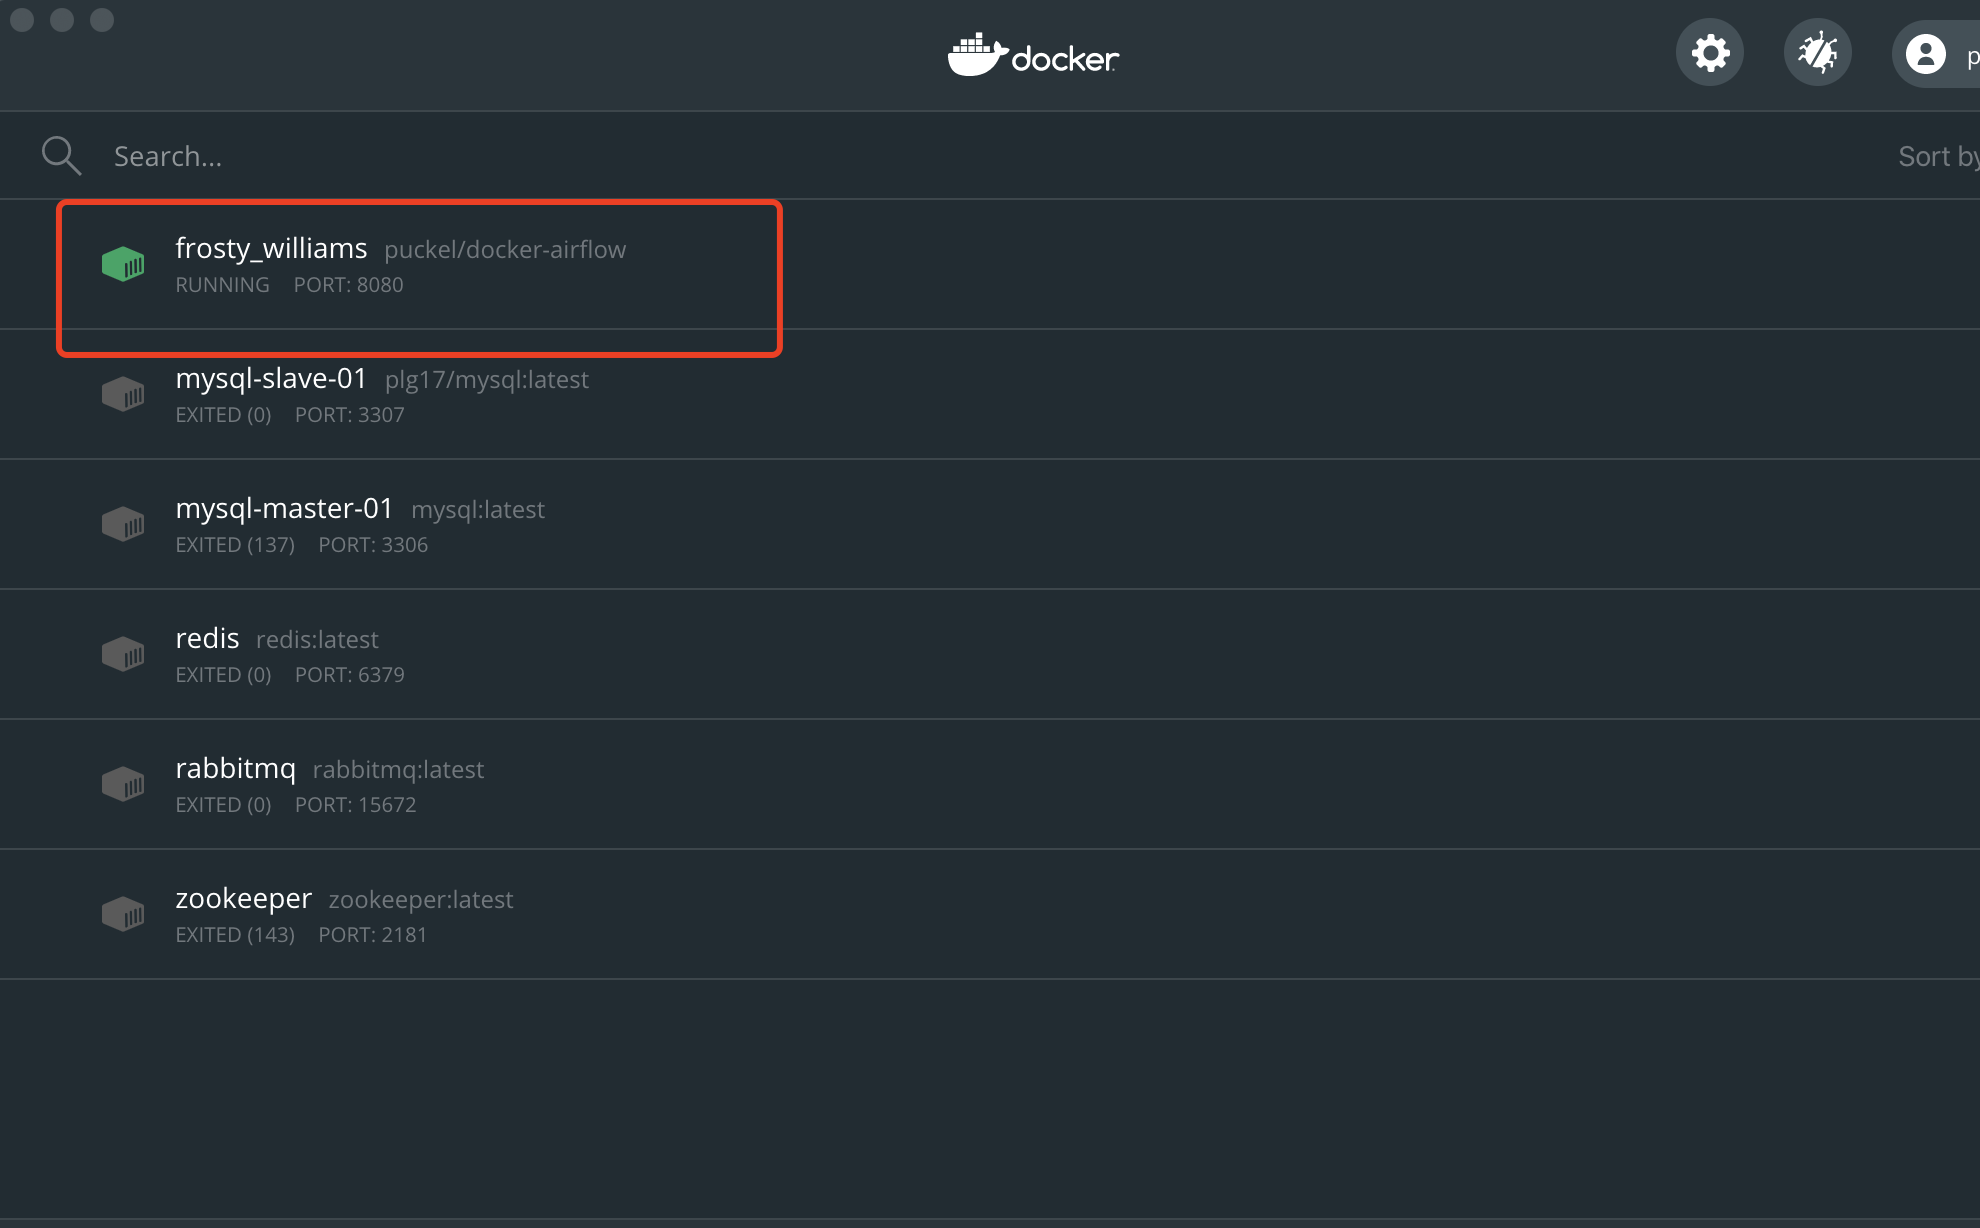Image resolution: width=1980 pixels, height=1228 pixels.
Task: Click the container cube icon beside rabbitmq
Action: 122,783
